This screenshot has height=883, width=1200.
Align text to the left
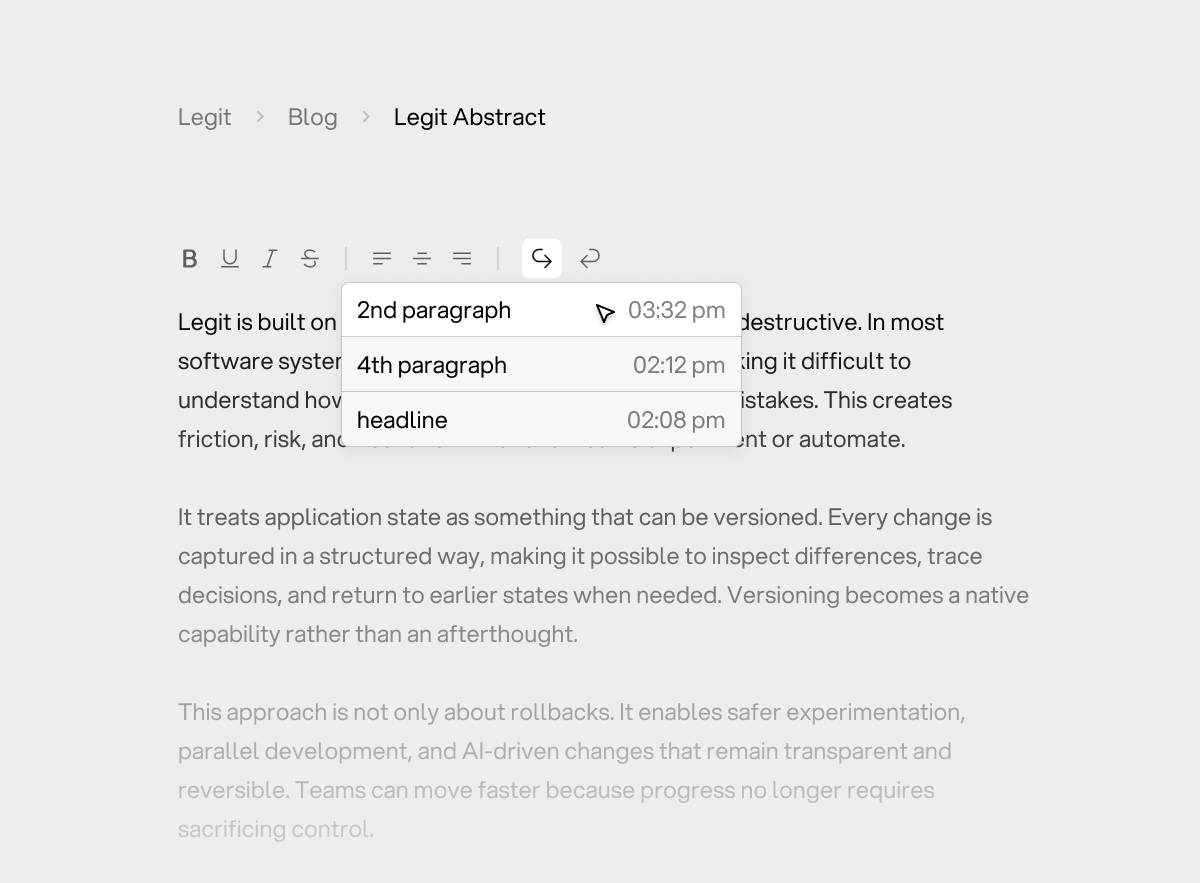pos(382,259)
